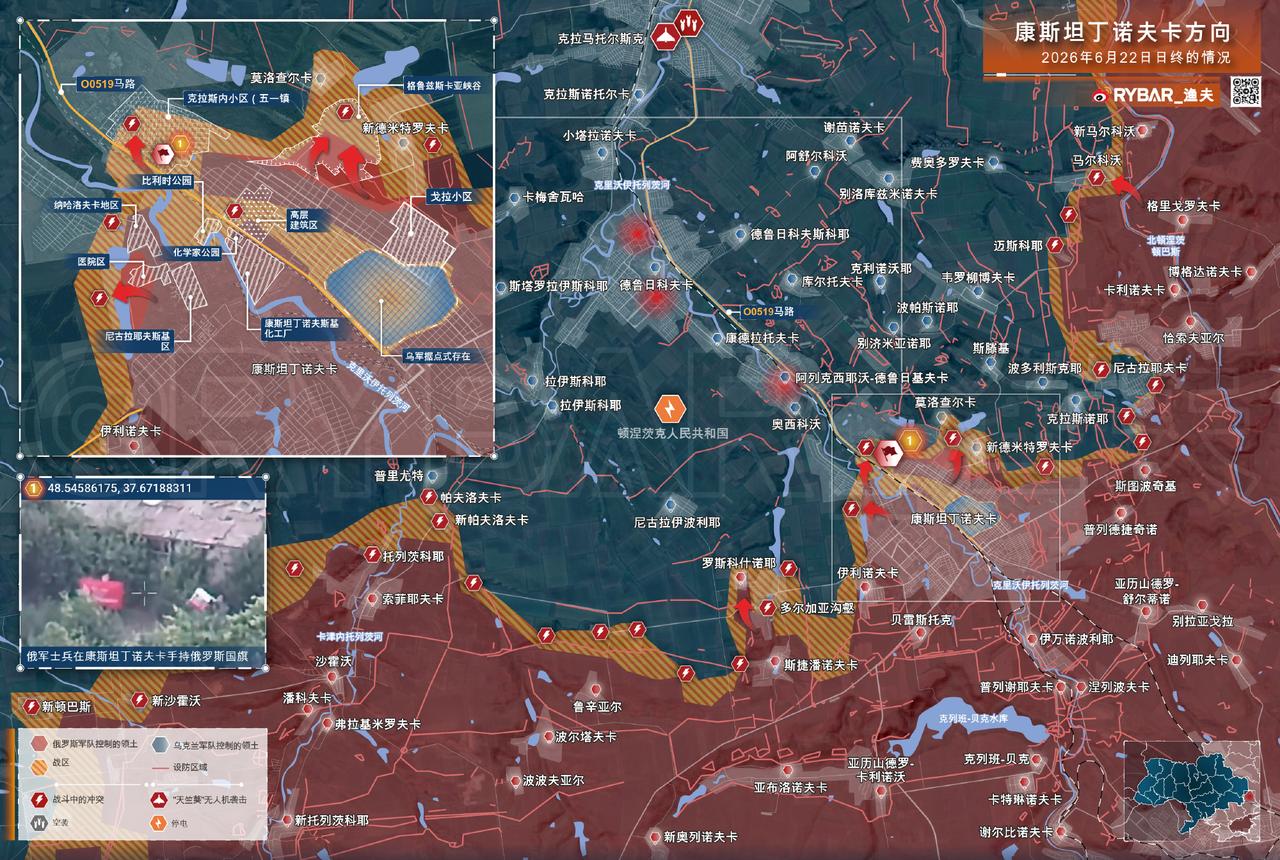Click the RYBAR_逢夫 brand label
The width and height of the screenshot is (1280, 860).
tap(1161, 95)
